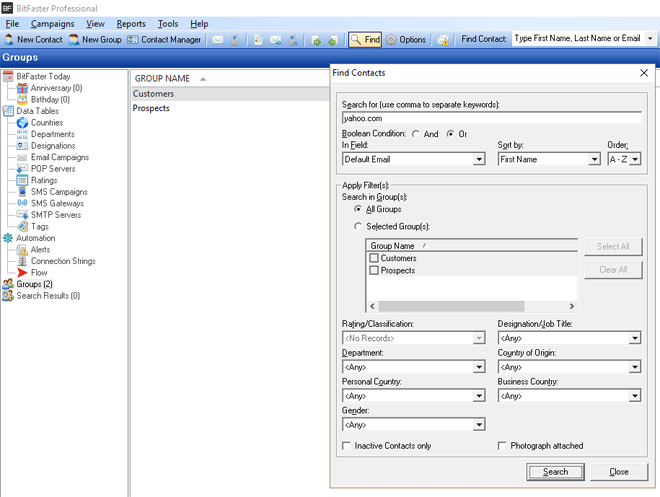Open the Campaigns menu
The width and height of the screenshot is (660, 497).
click(x=52, y=24)
